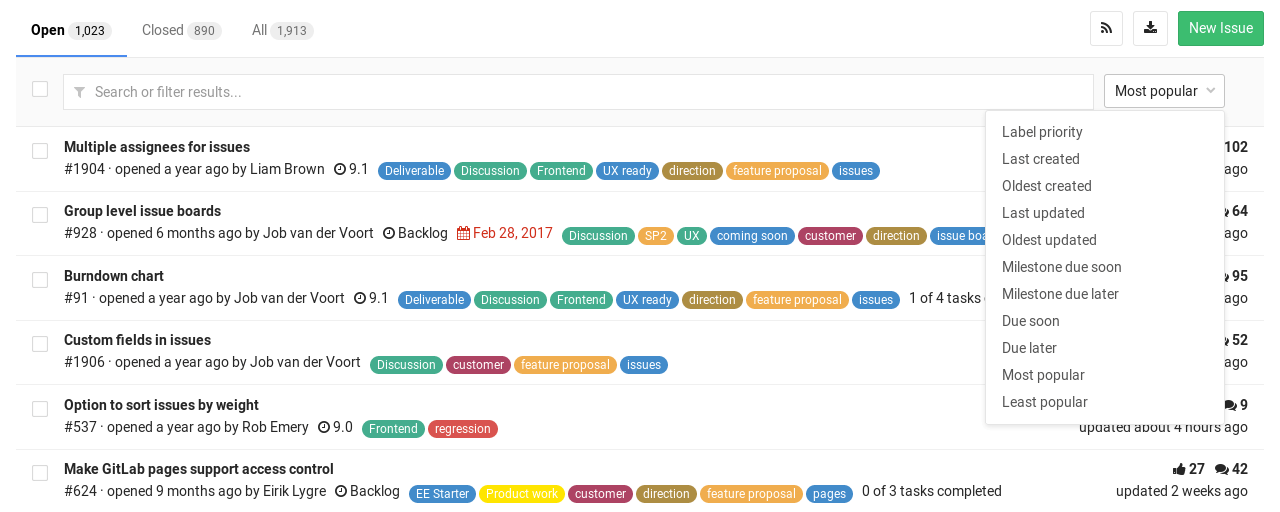Image resolution: width=1280 pixels, height=512 pixels.
Task: Switch to the All issues tab
Action: 282,30
